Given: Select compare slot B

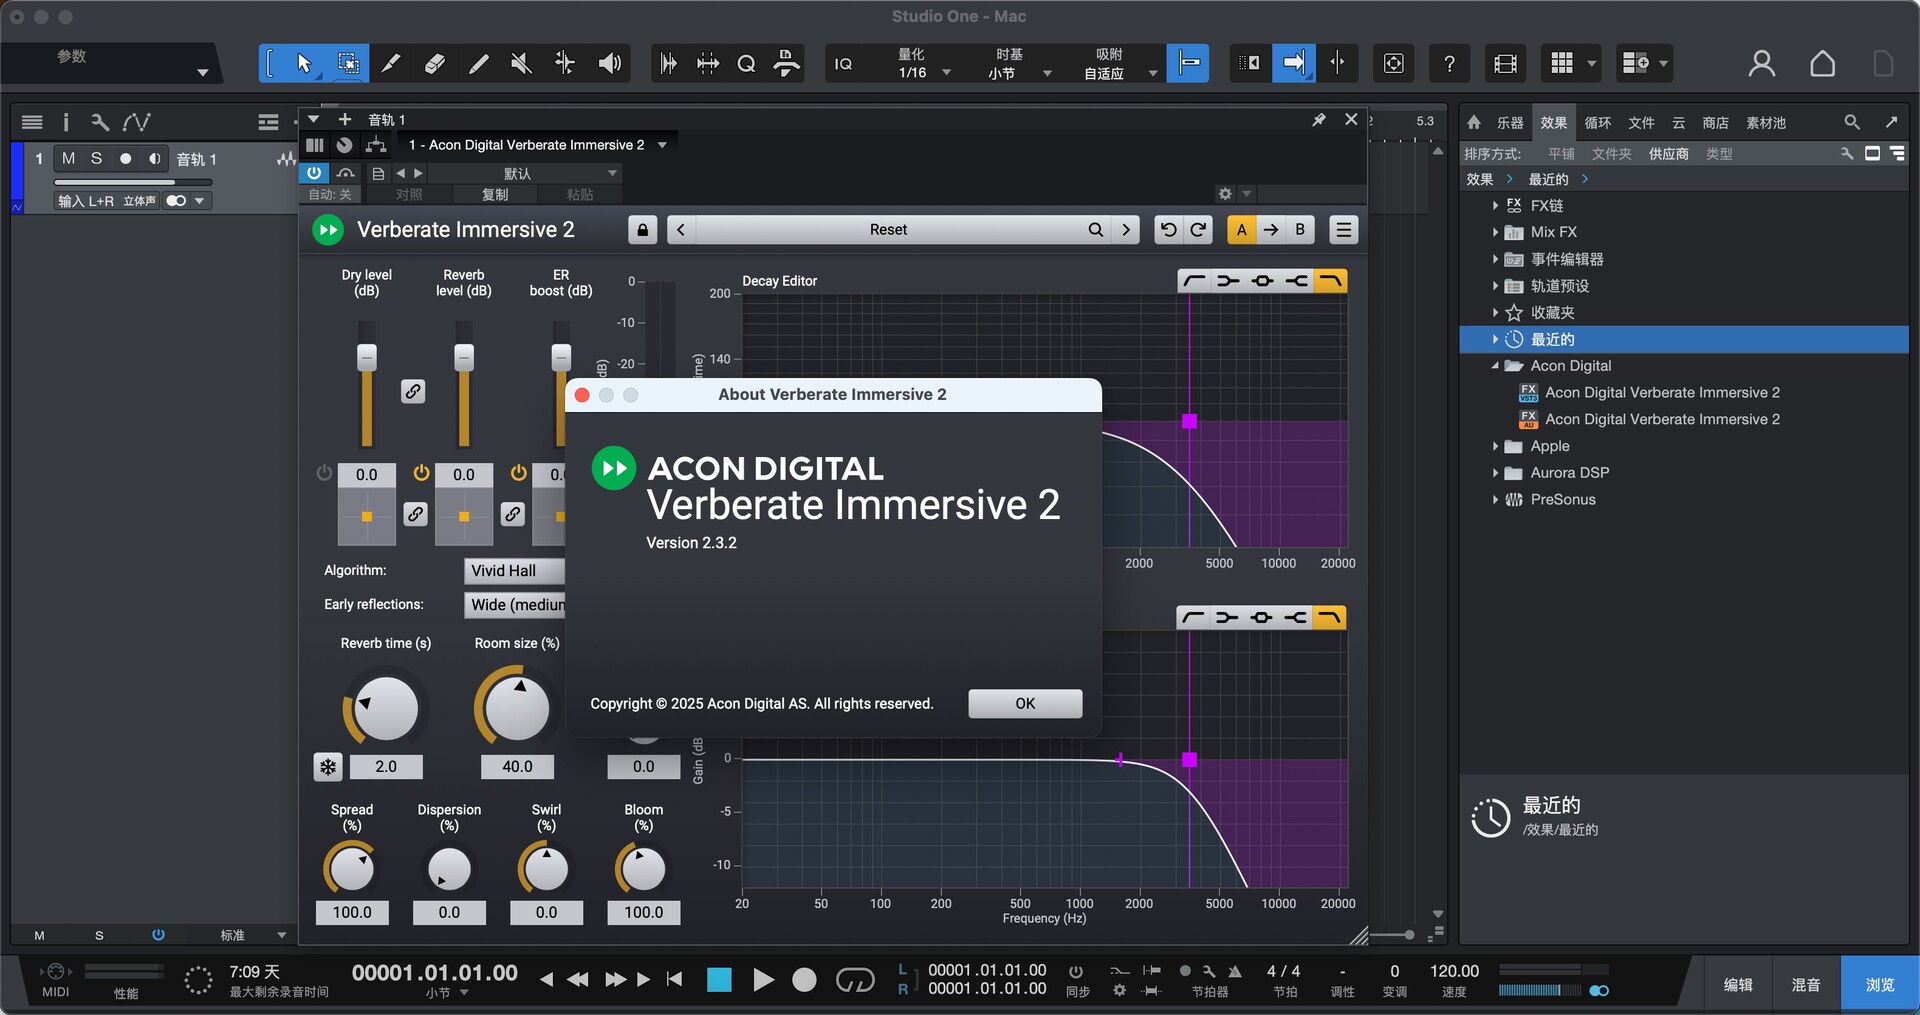Looking at the screenshot, I should click(x=1299, y=230).
